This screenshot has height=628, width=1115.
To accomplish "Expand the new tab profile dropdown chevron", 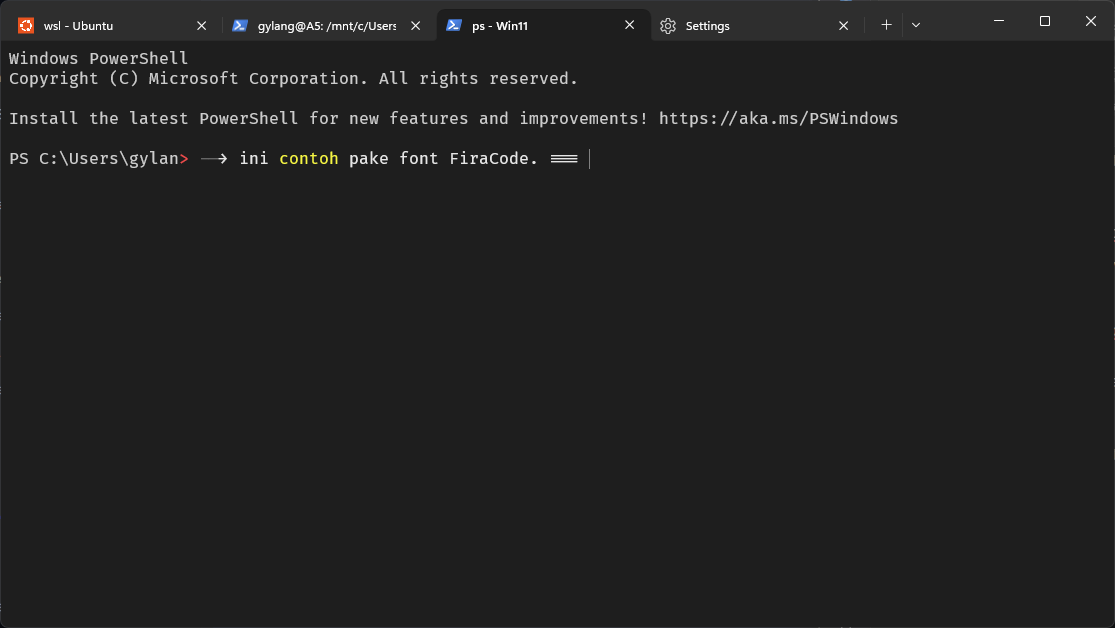I will (916, 25).
